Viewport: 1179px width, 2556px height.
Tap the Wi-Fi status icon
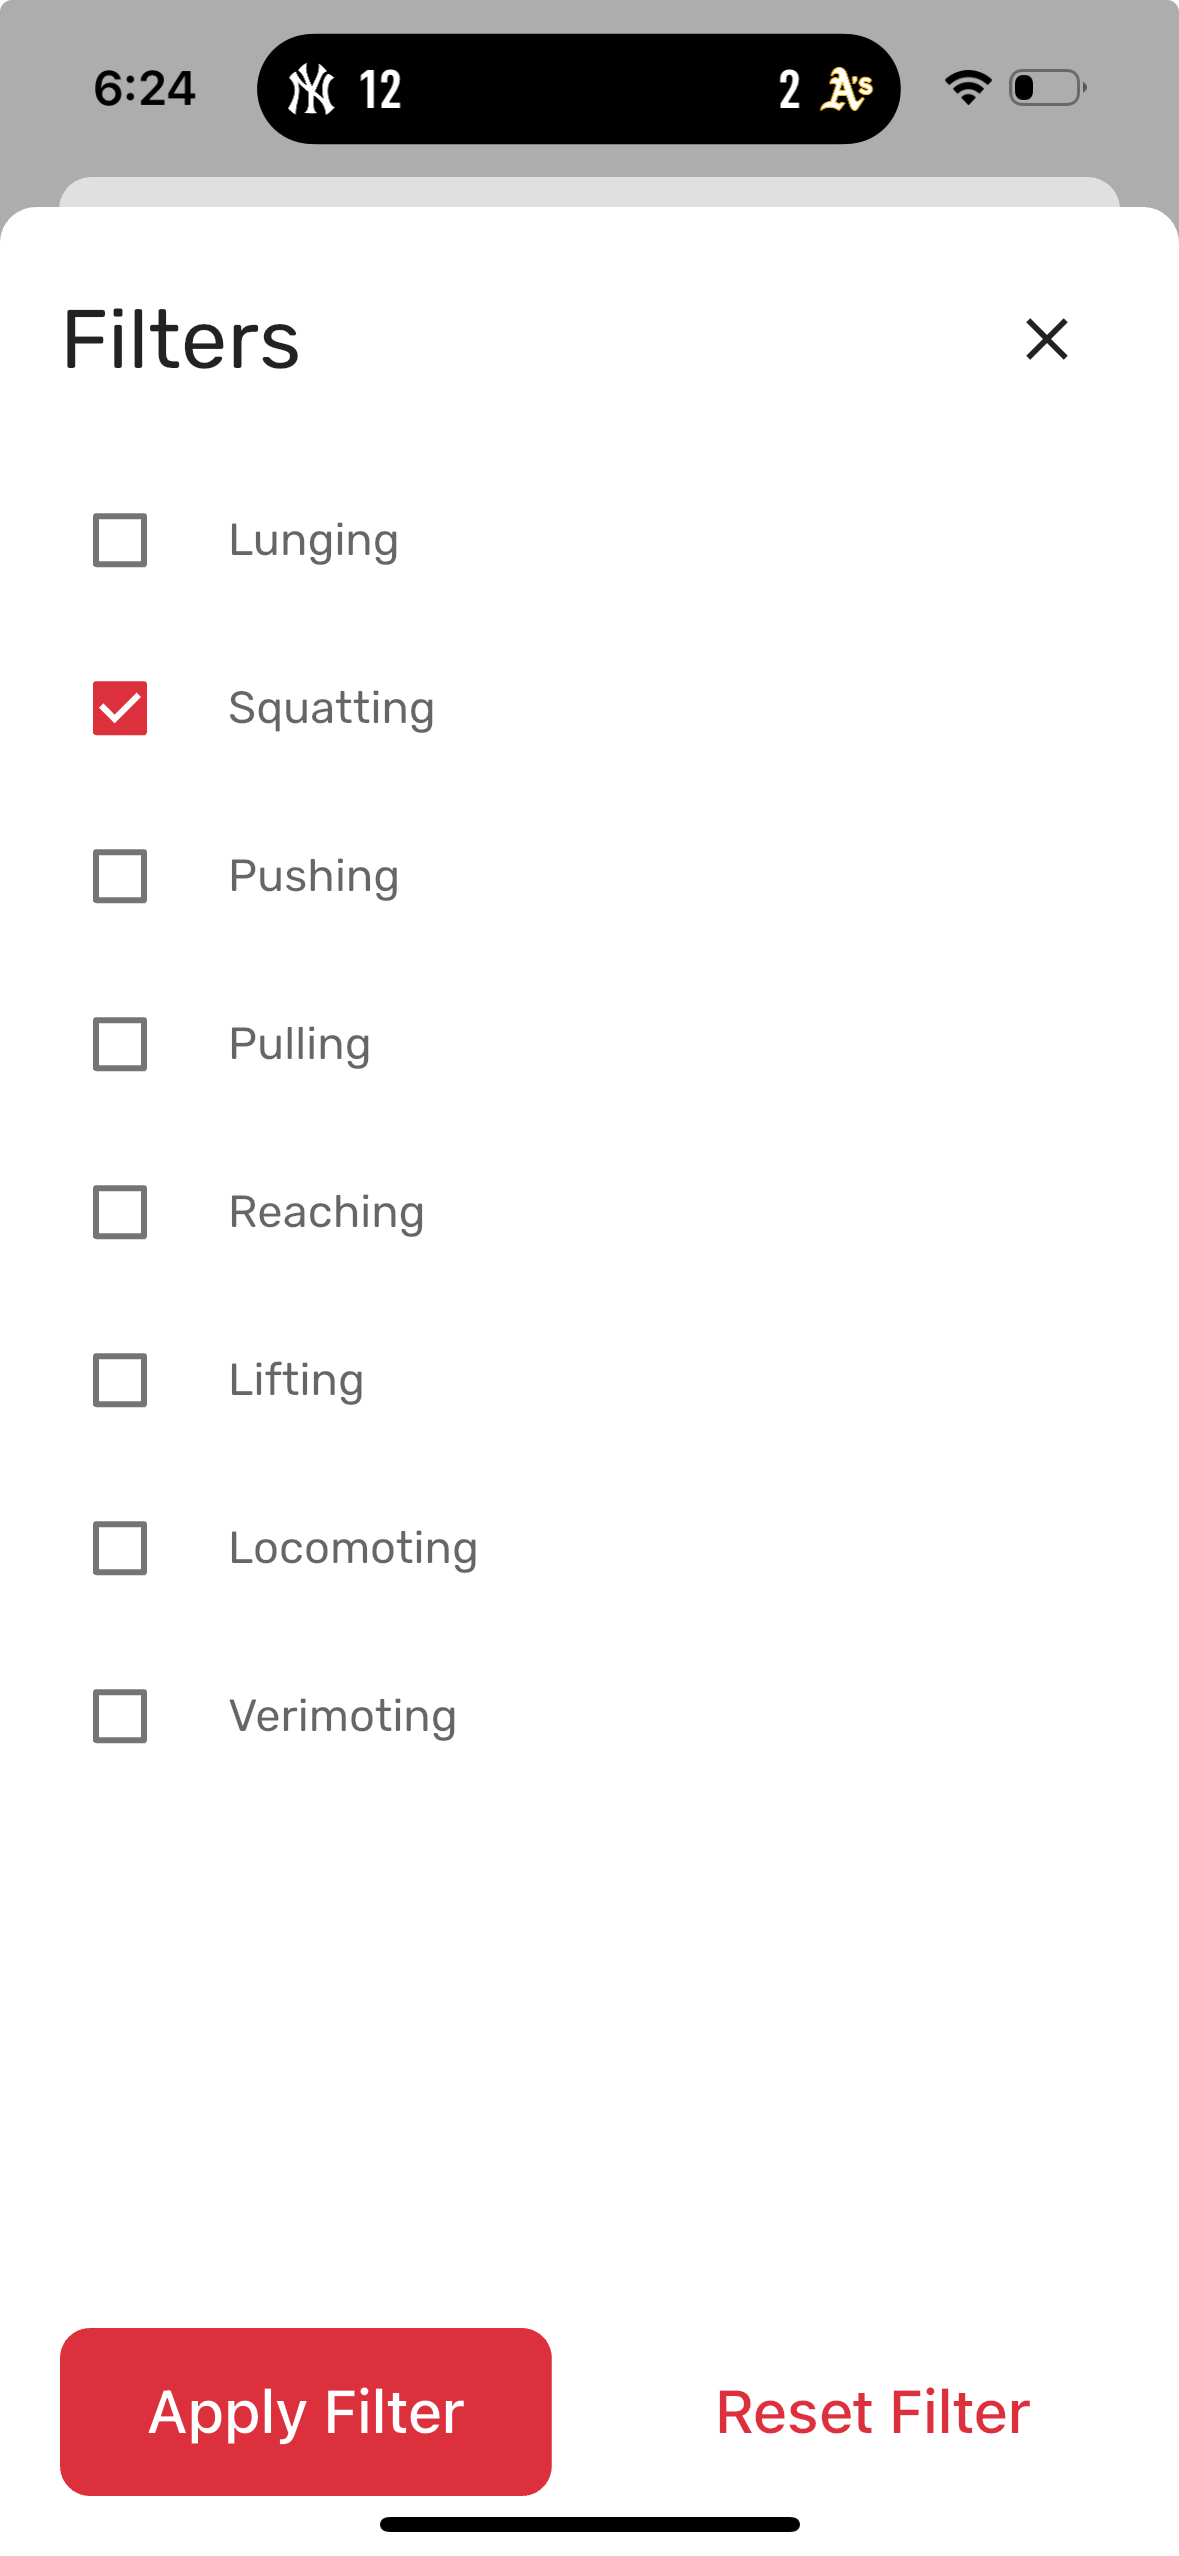tap(967, 88)
